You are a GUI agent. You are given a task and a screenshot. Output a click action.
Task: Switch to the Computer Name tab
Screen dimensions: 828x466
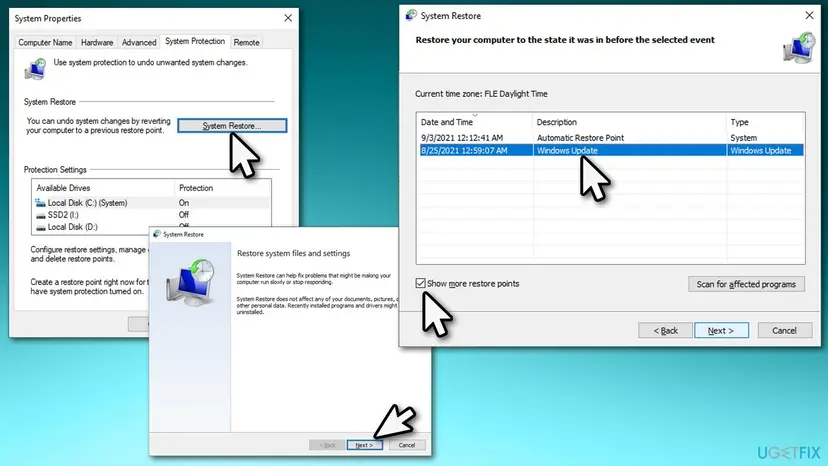(45, 42)
